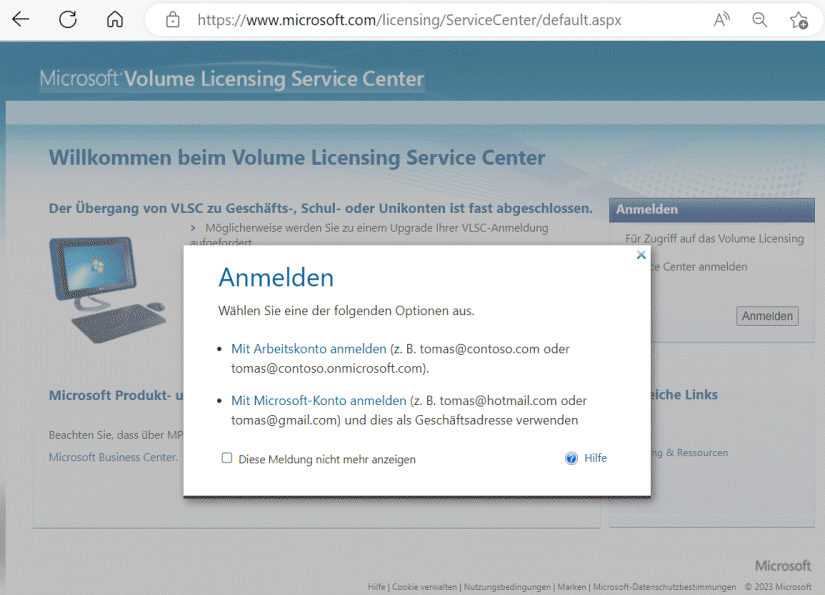Open 'Cookie verwalten' in the footer
This screenshot has width=825, height=595.
424,587
